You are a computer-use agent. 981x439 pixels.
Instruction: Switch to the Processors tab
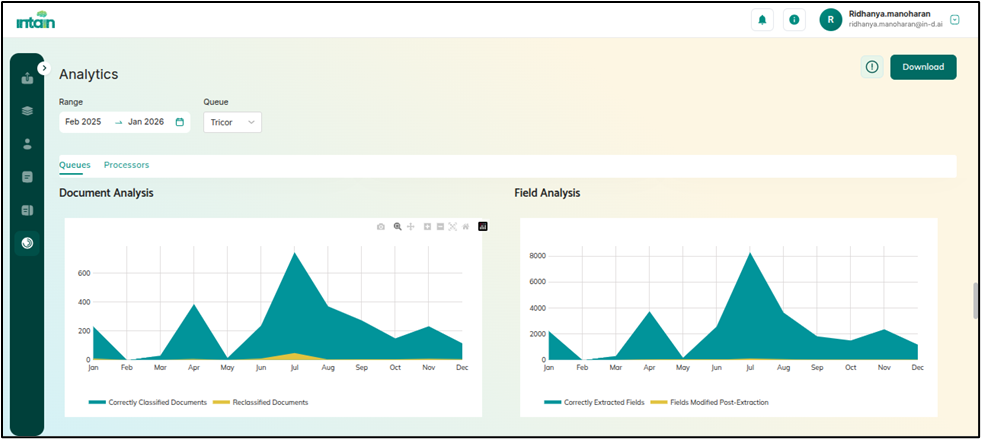[126, 165]
